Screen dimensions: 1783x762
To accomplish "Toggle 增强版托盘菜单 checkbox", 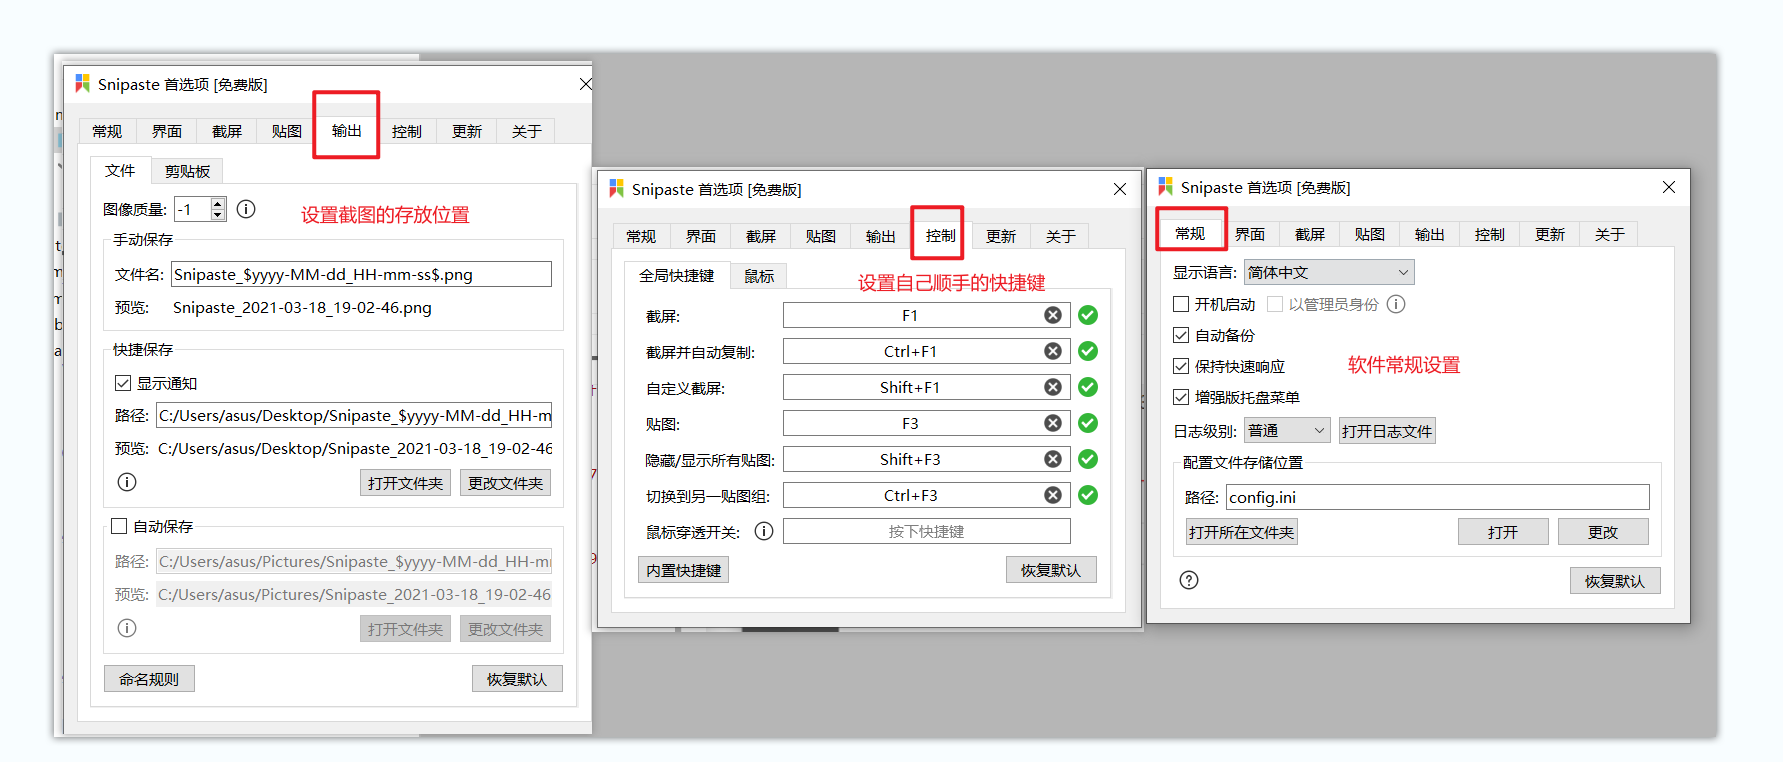I will 1181,397.
